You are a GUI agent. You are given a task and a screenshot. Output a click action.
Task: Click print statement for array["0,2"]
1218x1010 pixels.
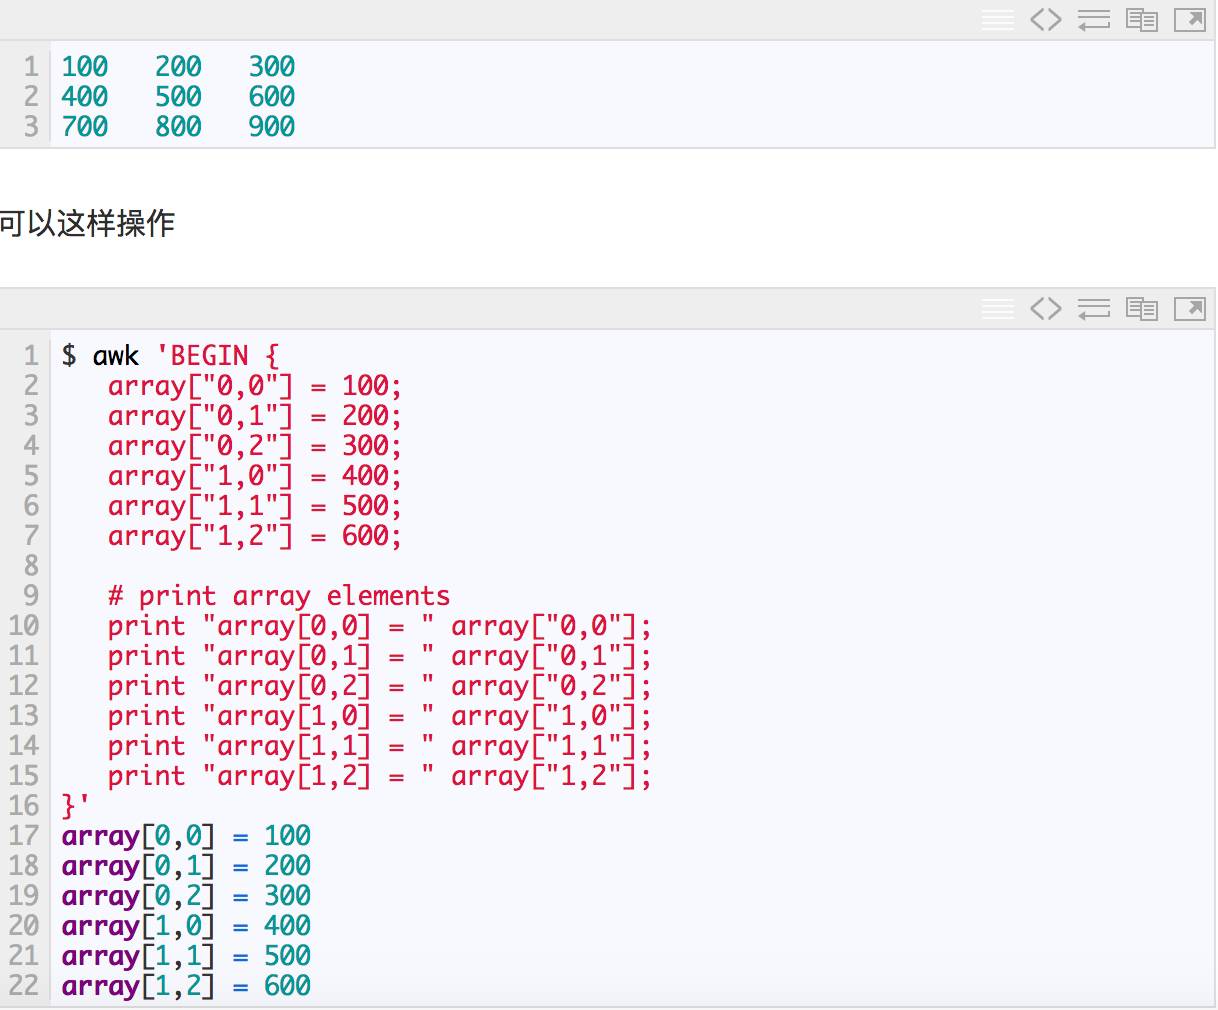pyautogui.click(x=380, y=686)
